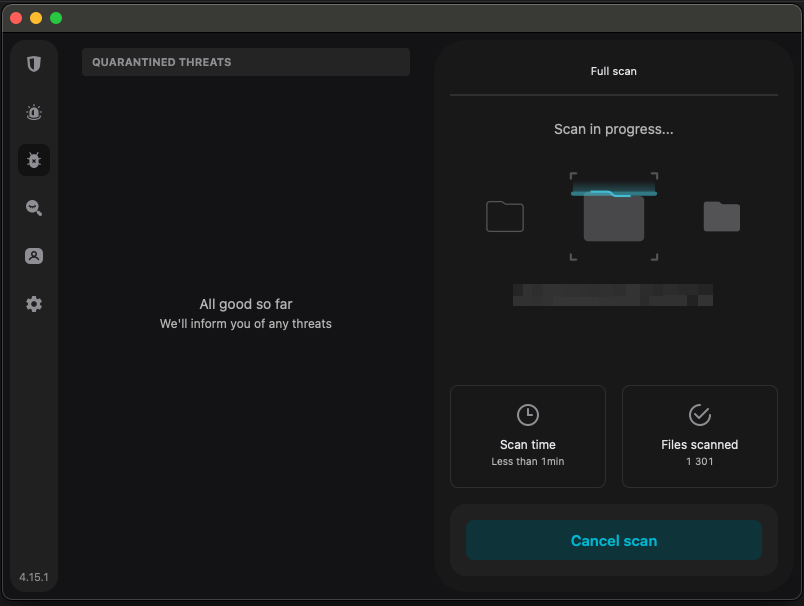Select the Full scan tab title

click(613, 71)
